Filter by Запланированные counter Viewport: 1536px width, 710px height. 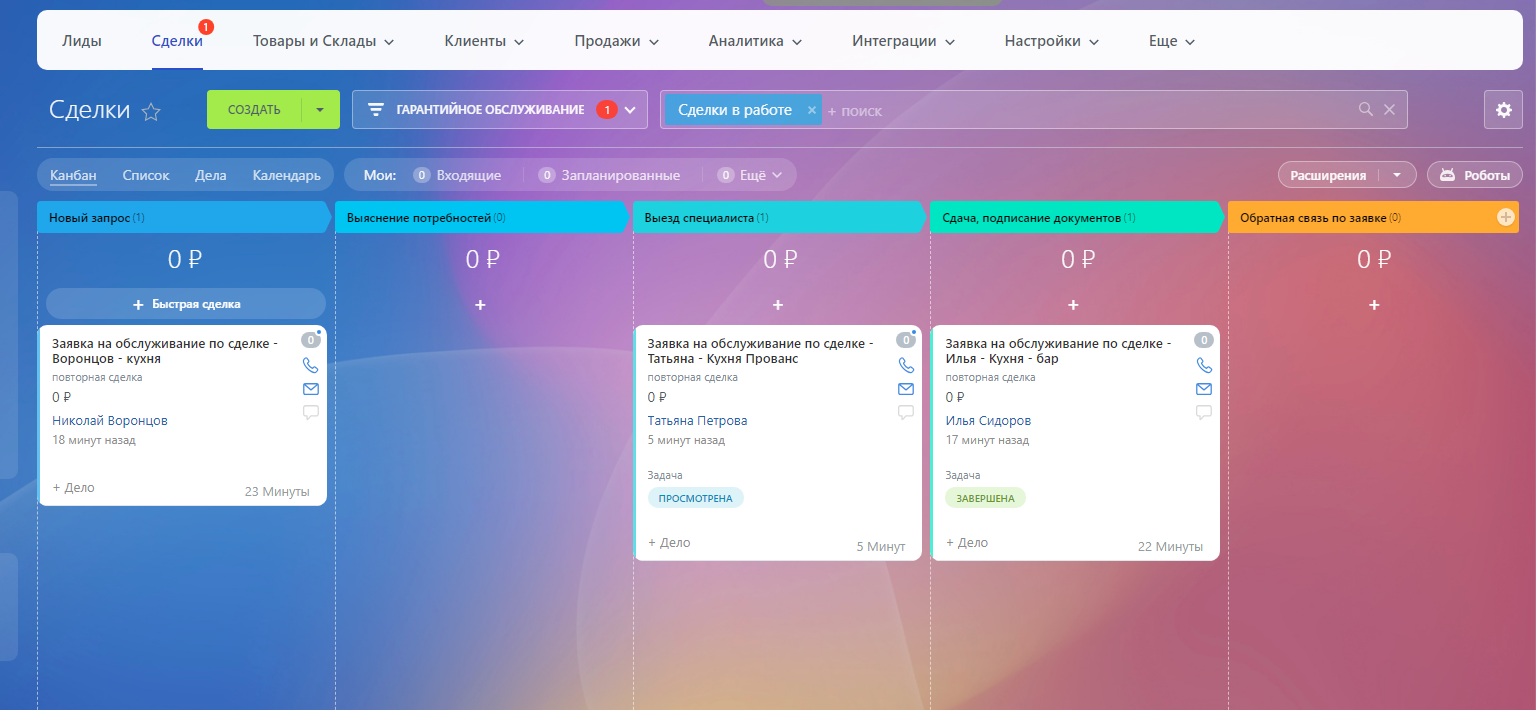(x=609, y=175)
